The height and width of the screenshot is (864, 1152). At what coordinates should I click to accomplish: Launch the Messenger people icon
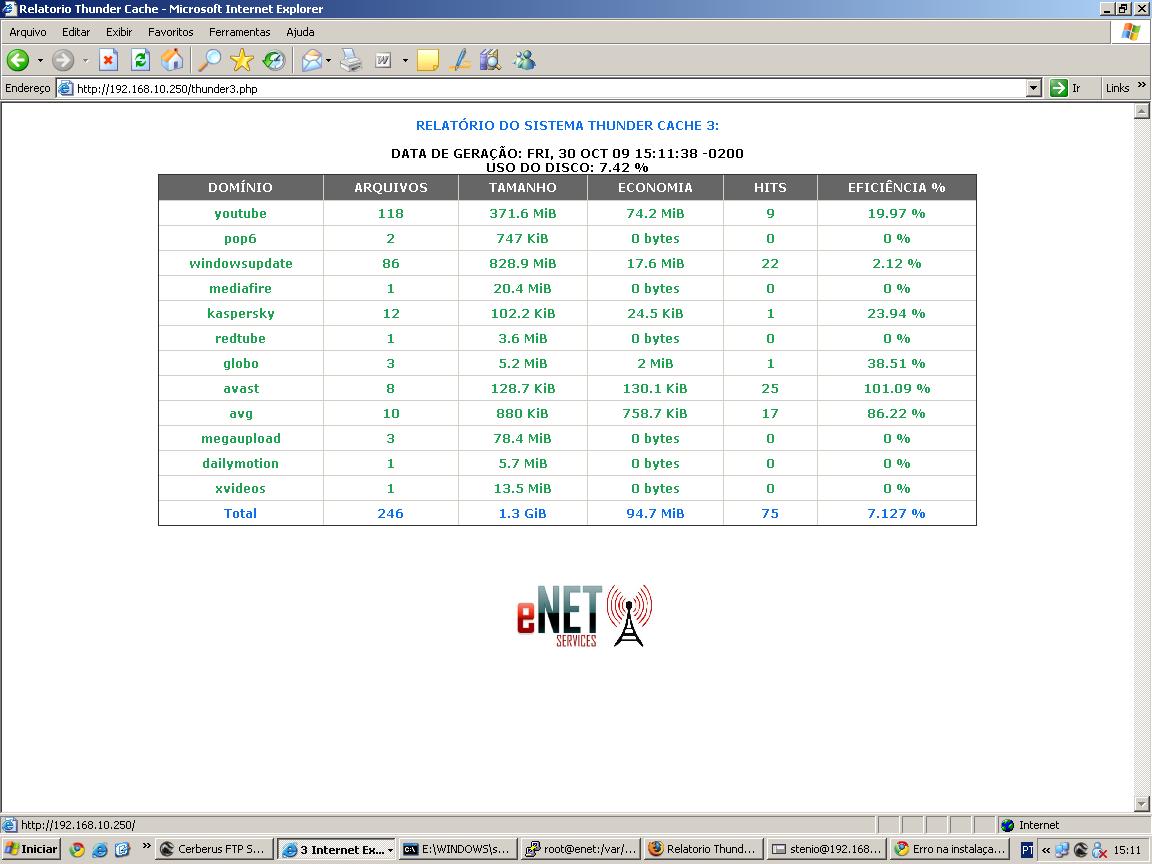[525, 60]
